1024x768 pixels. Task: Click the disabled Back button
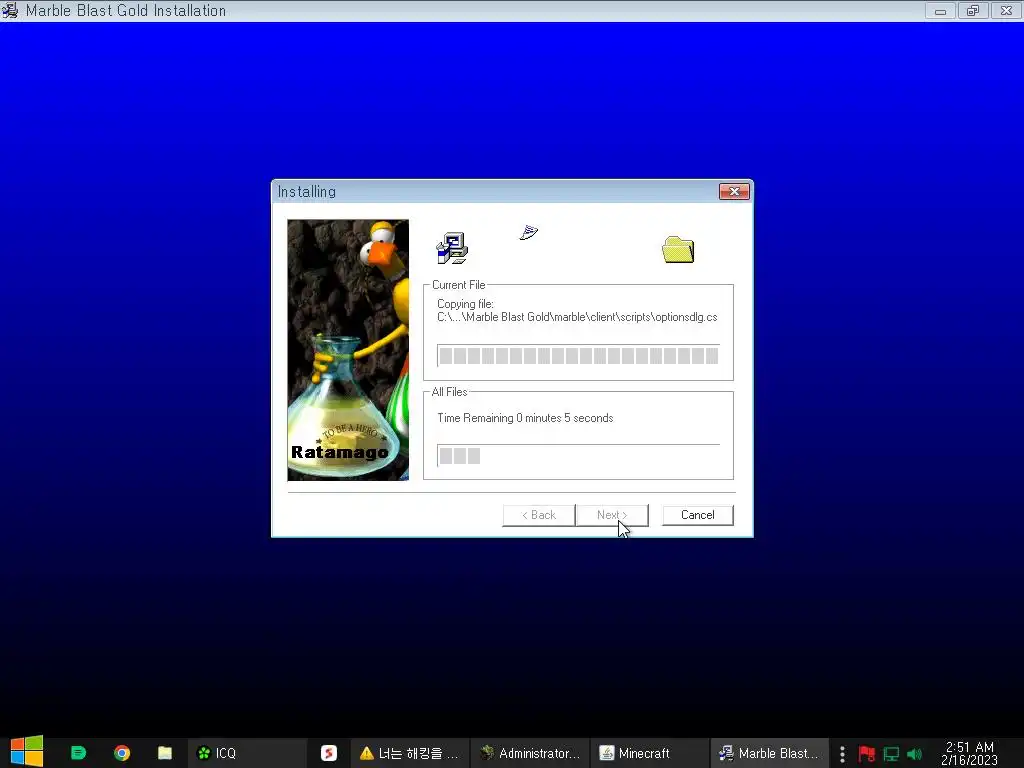pos(539,515)
